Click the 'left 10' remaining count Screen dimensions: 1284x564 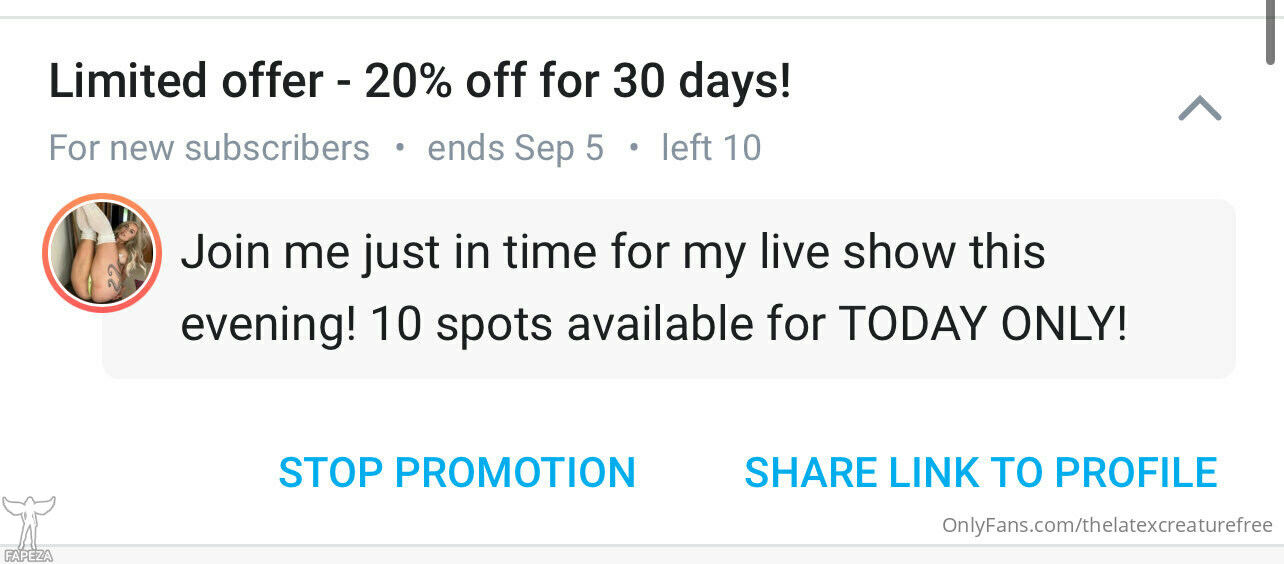[x=711, y=148]
